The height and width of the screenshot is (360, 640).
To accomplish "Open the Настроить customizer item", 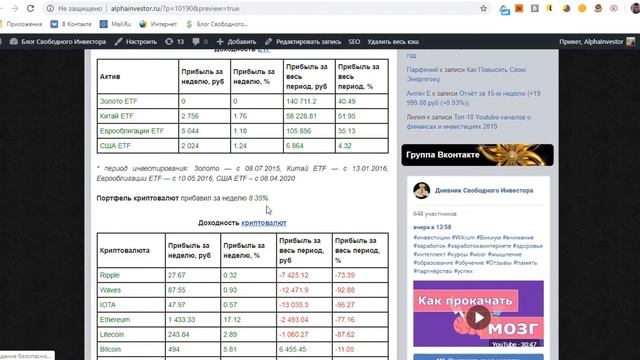I will tap(136, 42).
